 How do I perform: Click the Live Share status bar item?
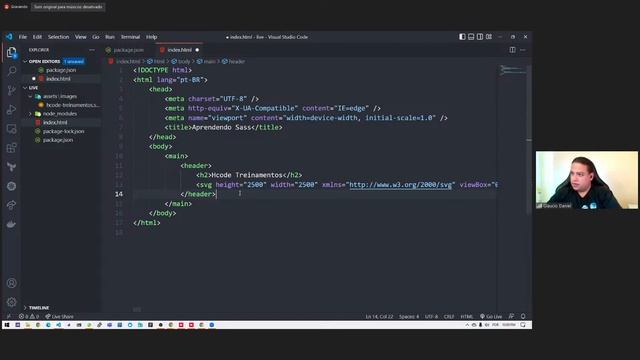click(x=60, y=316)
